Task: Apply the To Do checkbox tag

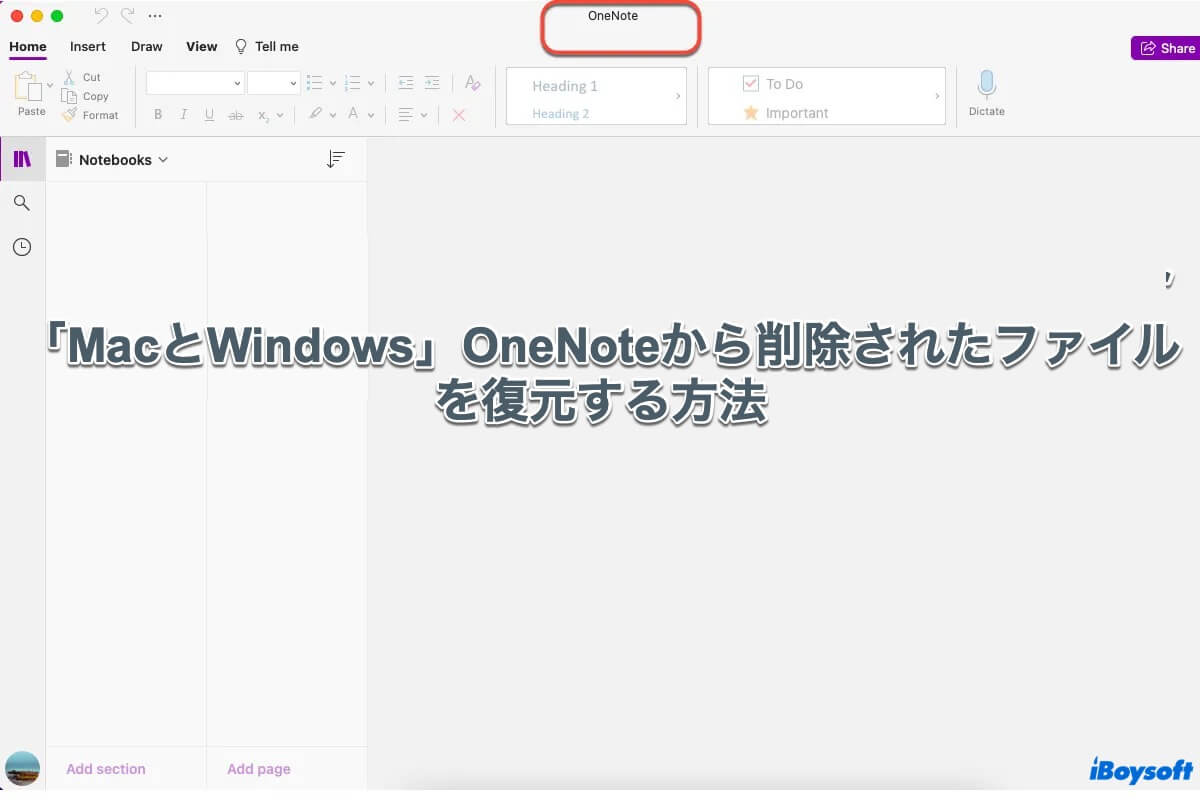Action: [x=773, y=84]
